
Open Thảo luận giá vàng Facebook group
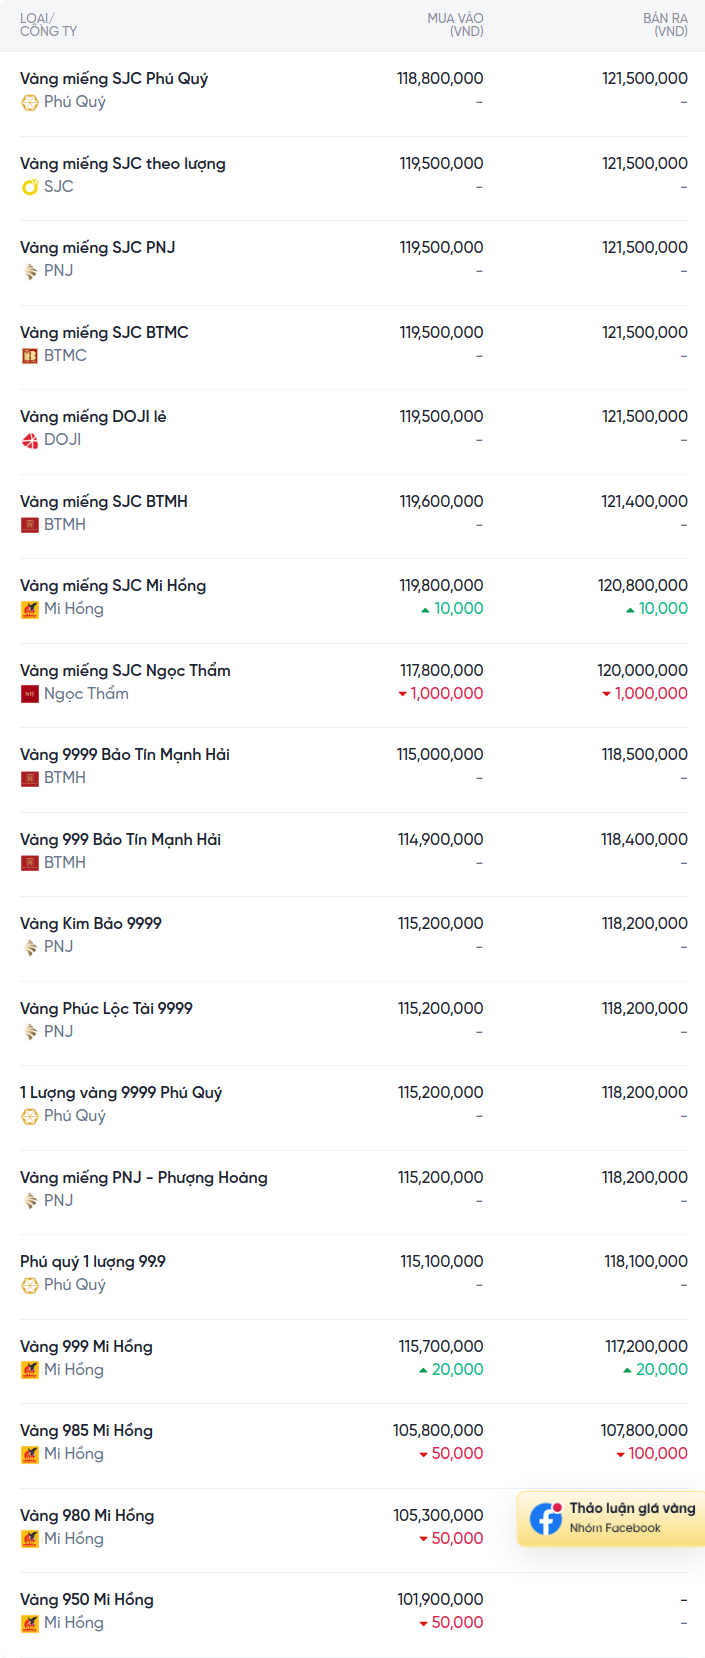tap(611, 1518)
